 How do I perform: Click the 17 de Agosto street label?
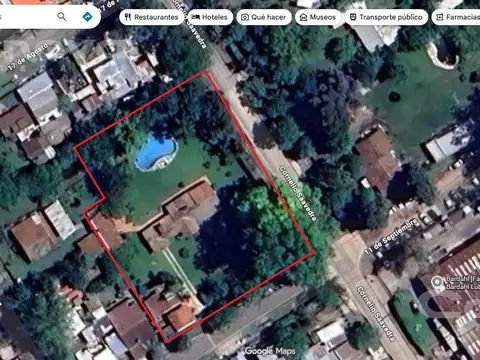(28, 57)
